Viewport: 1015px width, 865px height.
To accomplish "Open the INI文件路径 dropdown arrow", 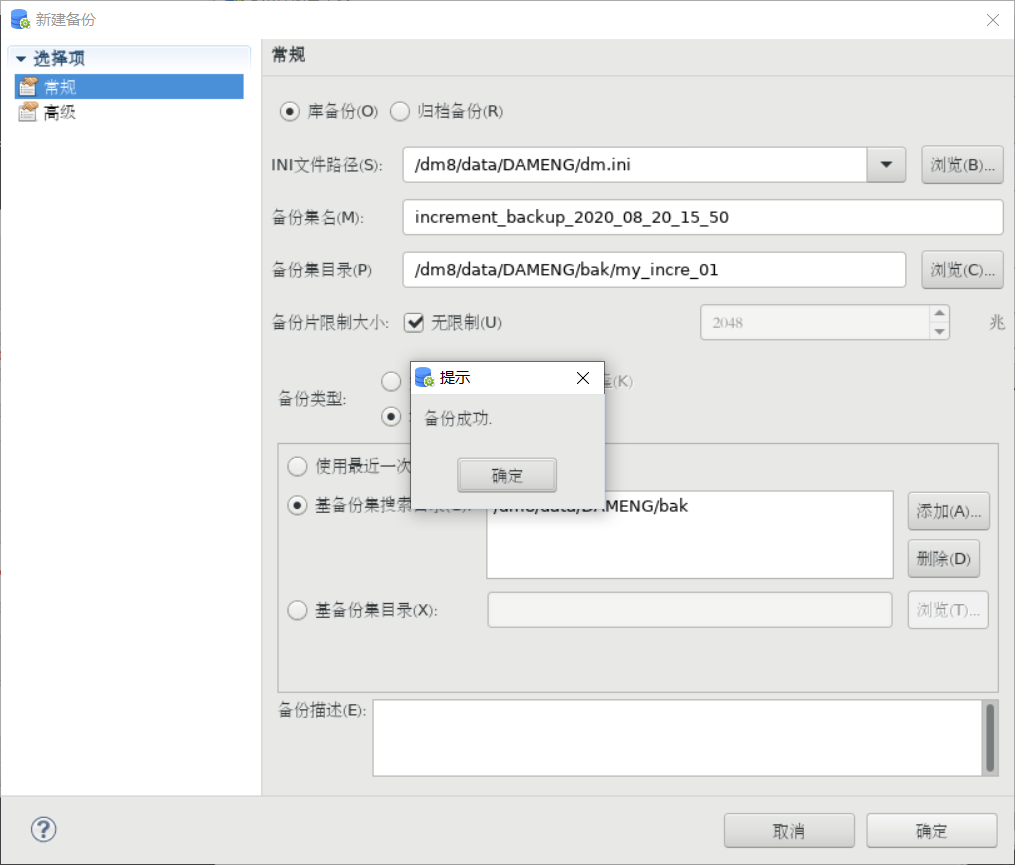I will pyautogui.click(x=886, y=164).
